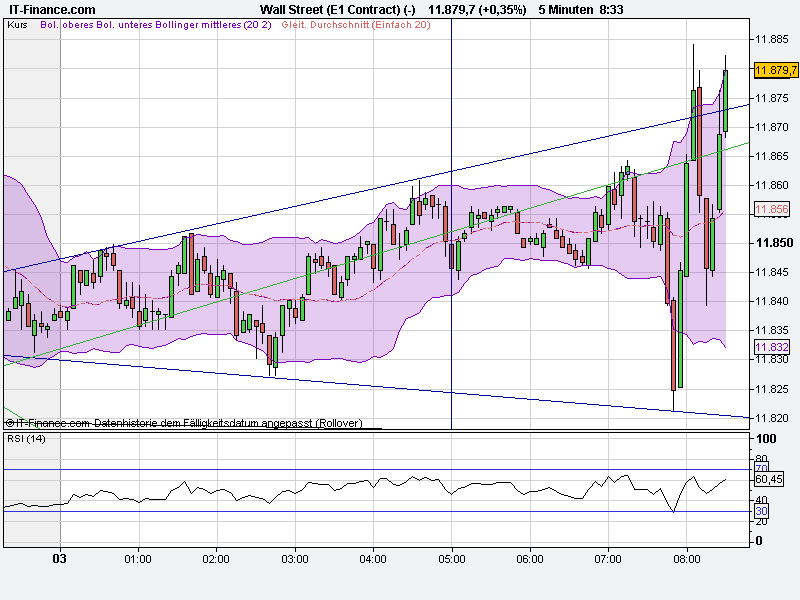Click the RSI 70 level label
This screenshot has width=800, height=600.
click(x=761, y=468)
